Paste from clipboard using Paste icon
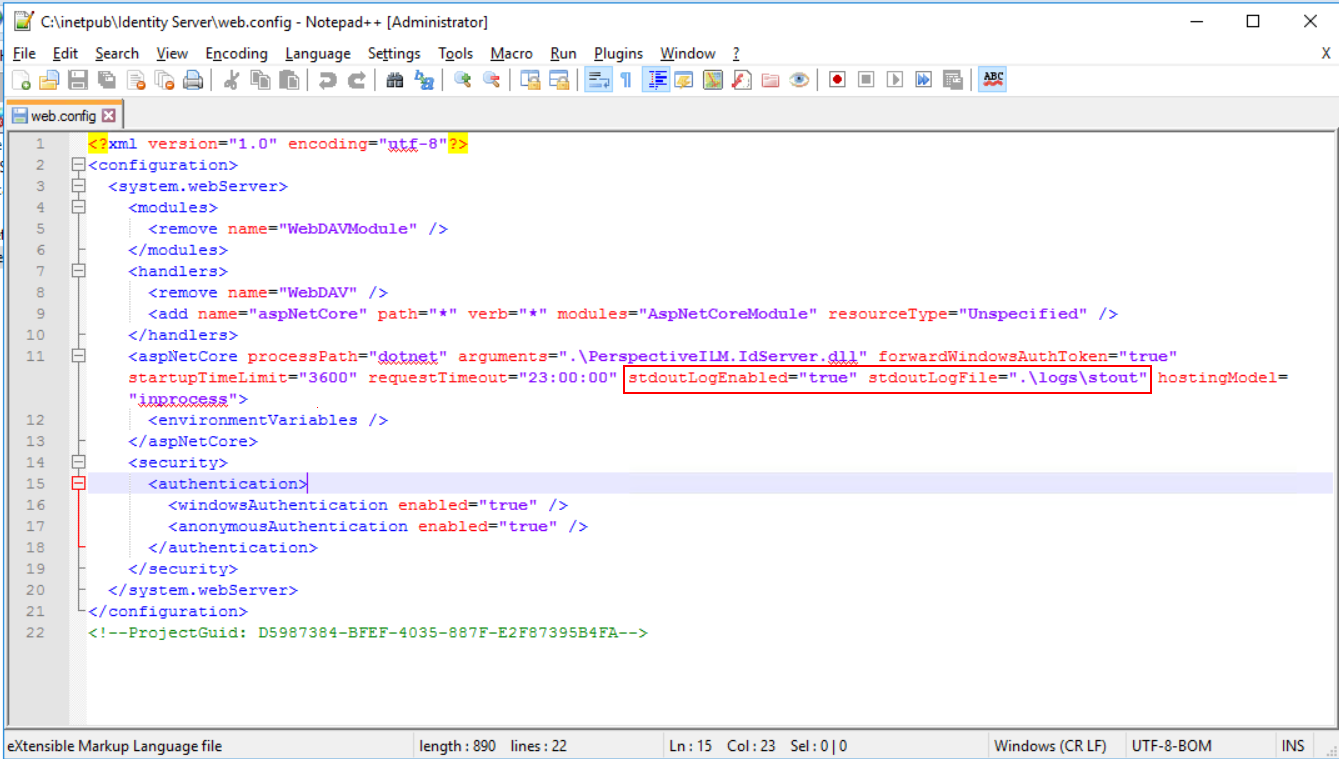The image size is (1339, 759). pos(289,81)
